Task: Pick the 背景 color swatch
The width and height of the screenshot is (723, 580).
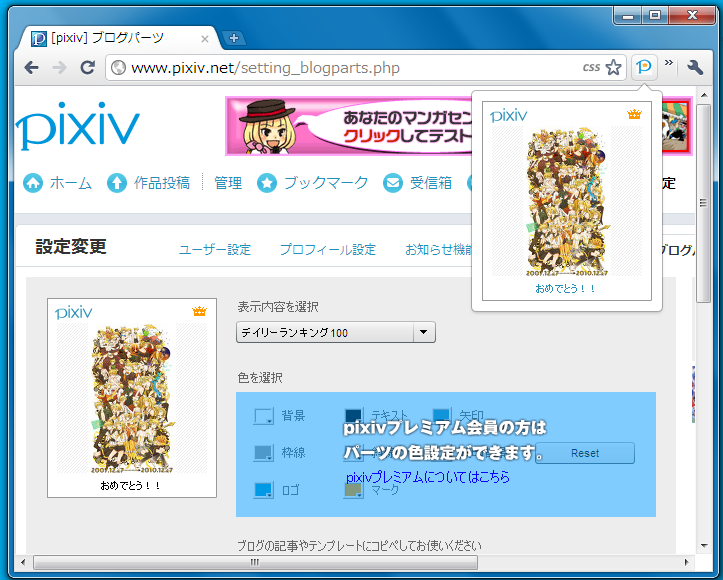Action: (x=263, y=417)
